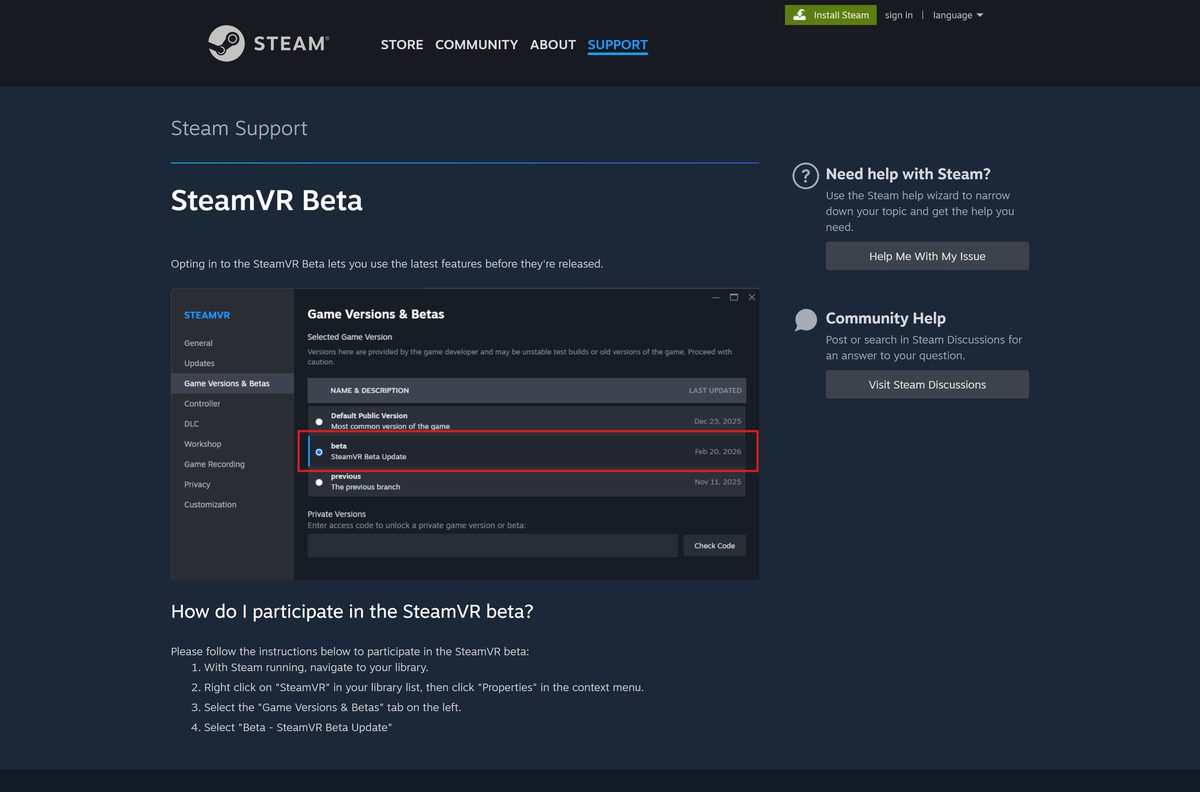Click the private version access code field
1200x792 pixels.
coord(492,545)
